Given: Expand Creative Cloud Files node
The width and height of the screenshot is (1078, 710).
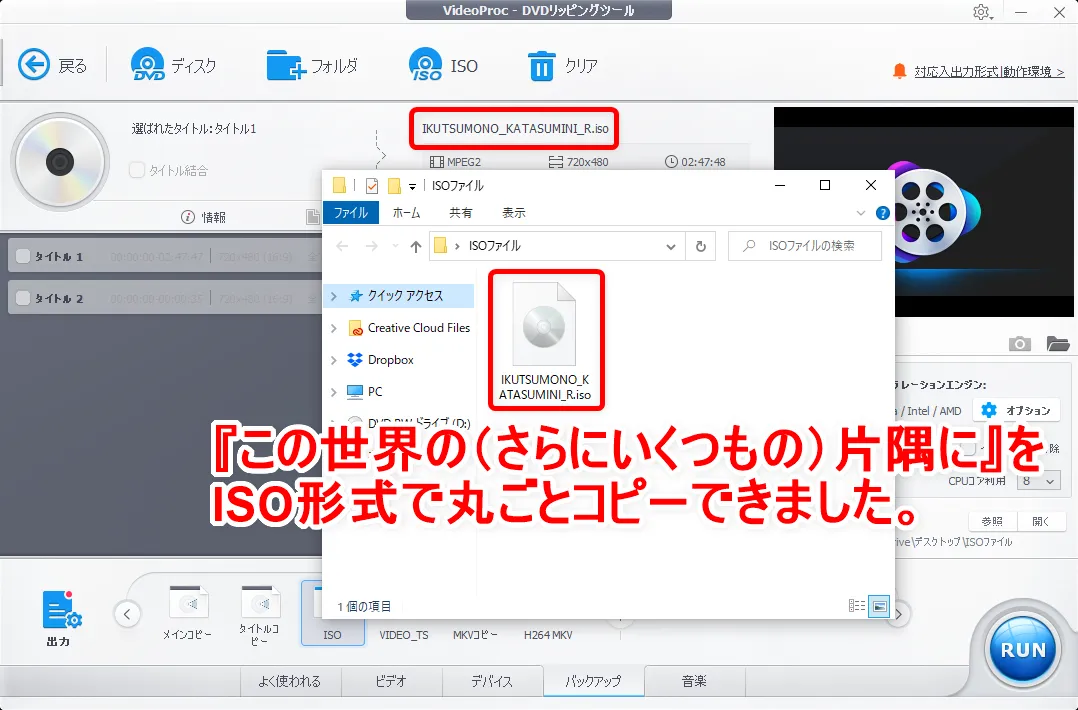Looking at the screenshot, I should click(x=334, y=328).
